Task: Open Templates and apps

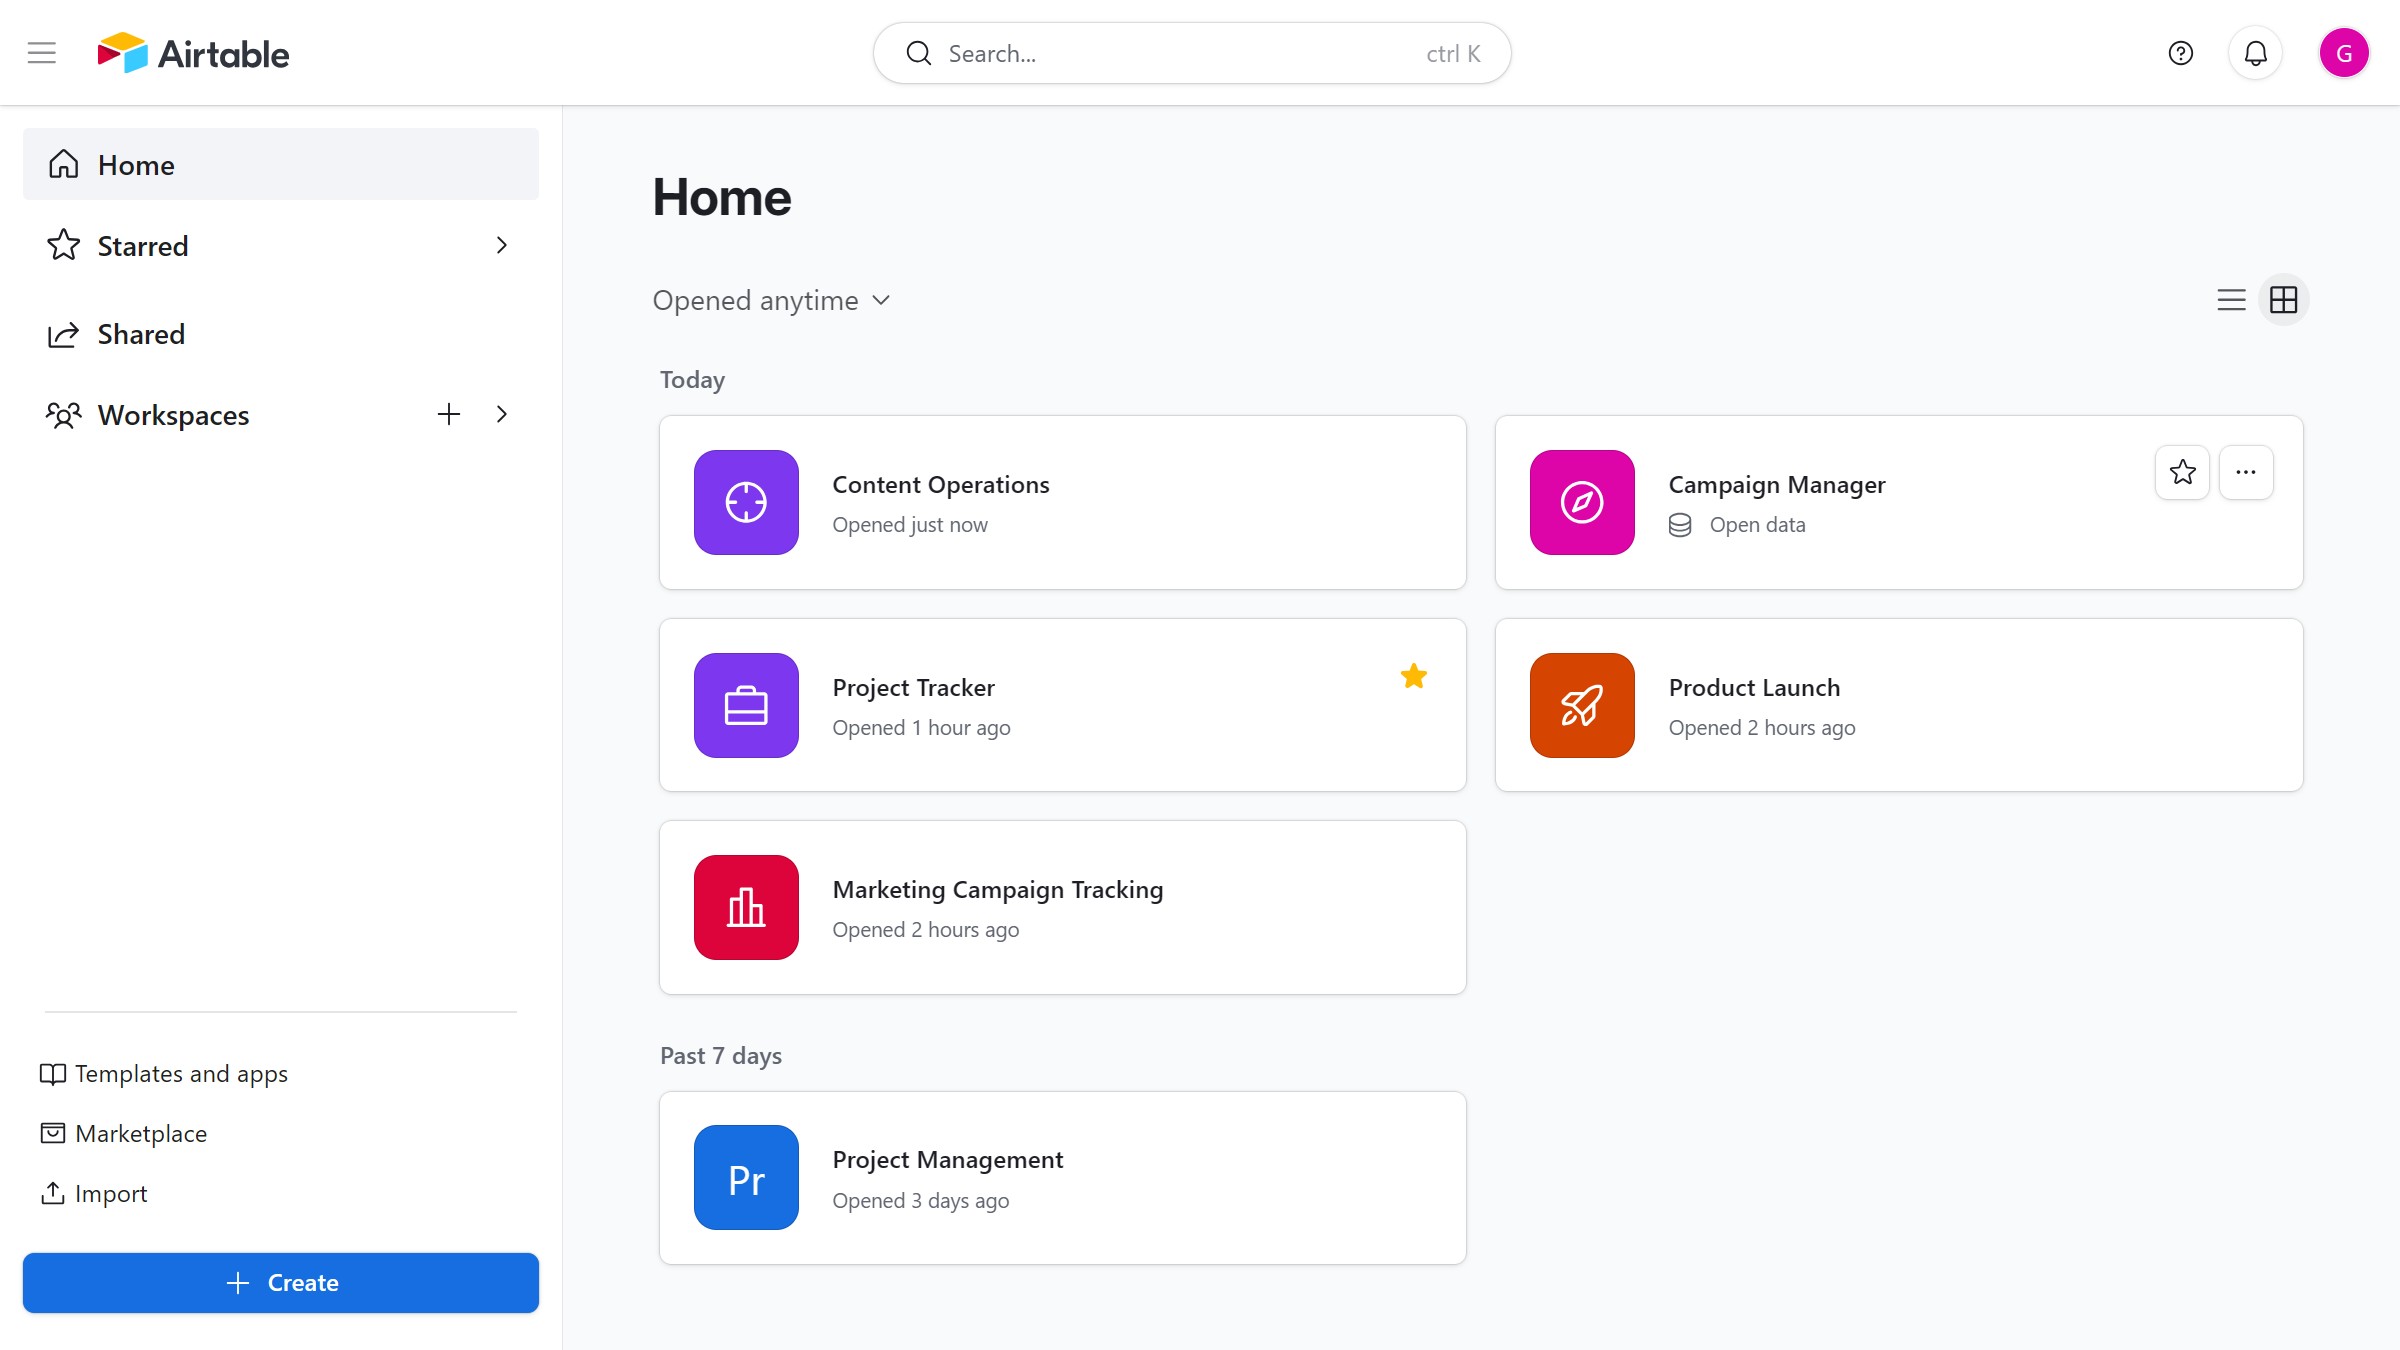Action: [x=164, y=1073]
